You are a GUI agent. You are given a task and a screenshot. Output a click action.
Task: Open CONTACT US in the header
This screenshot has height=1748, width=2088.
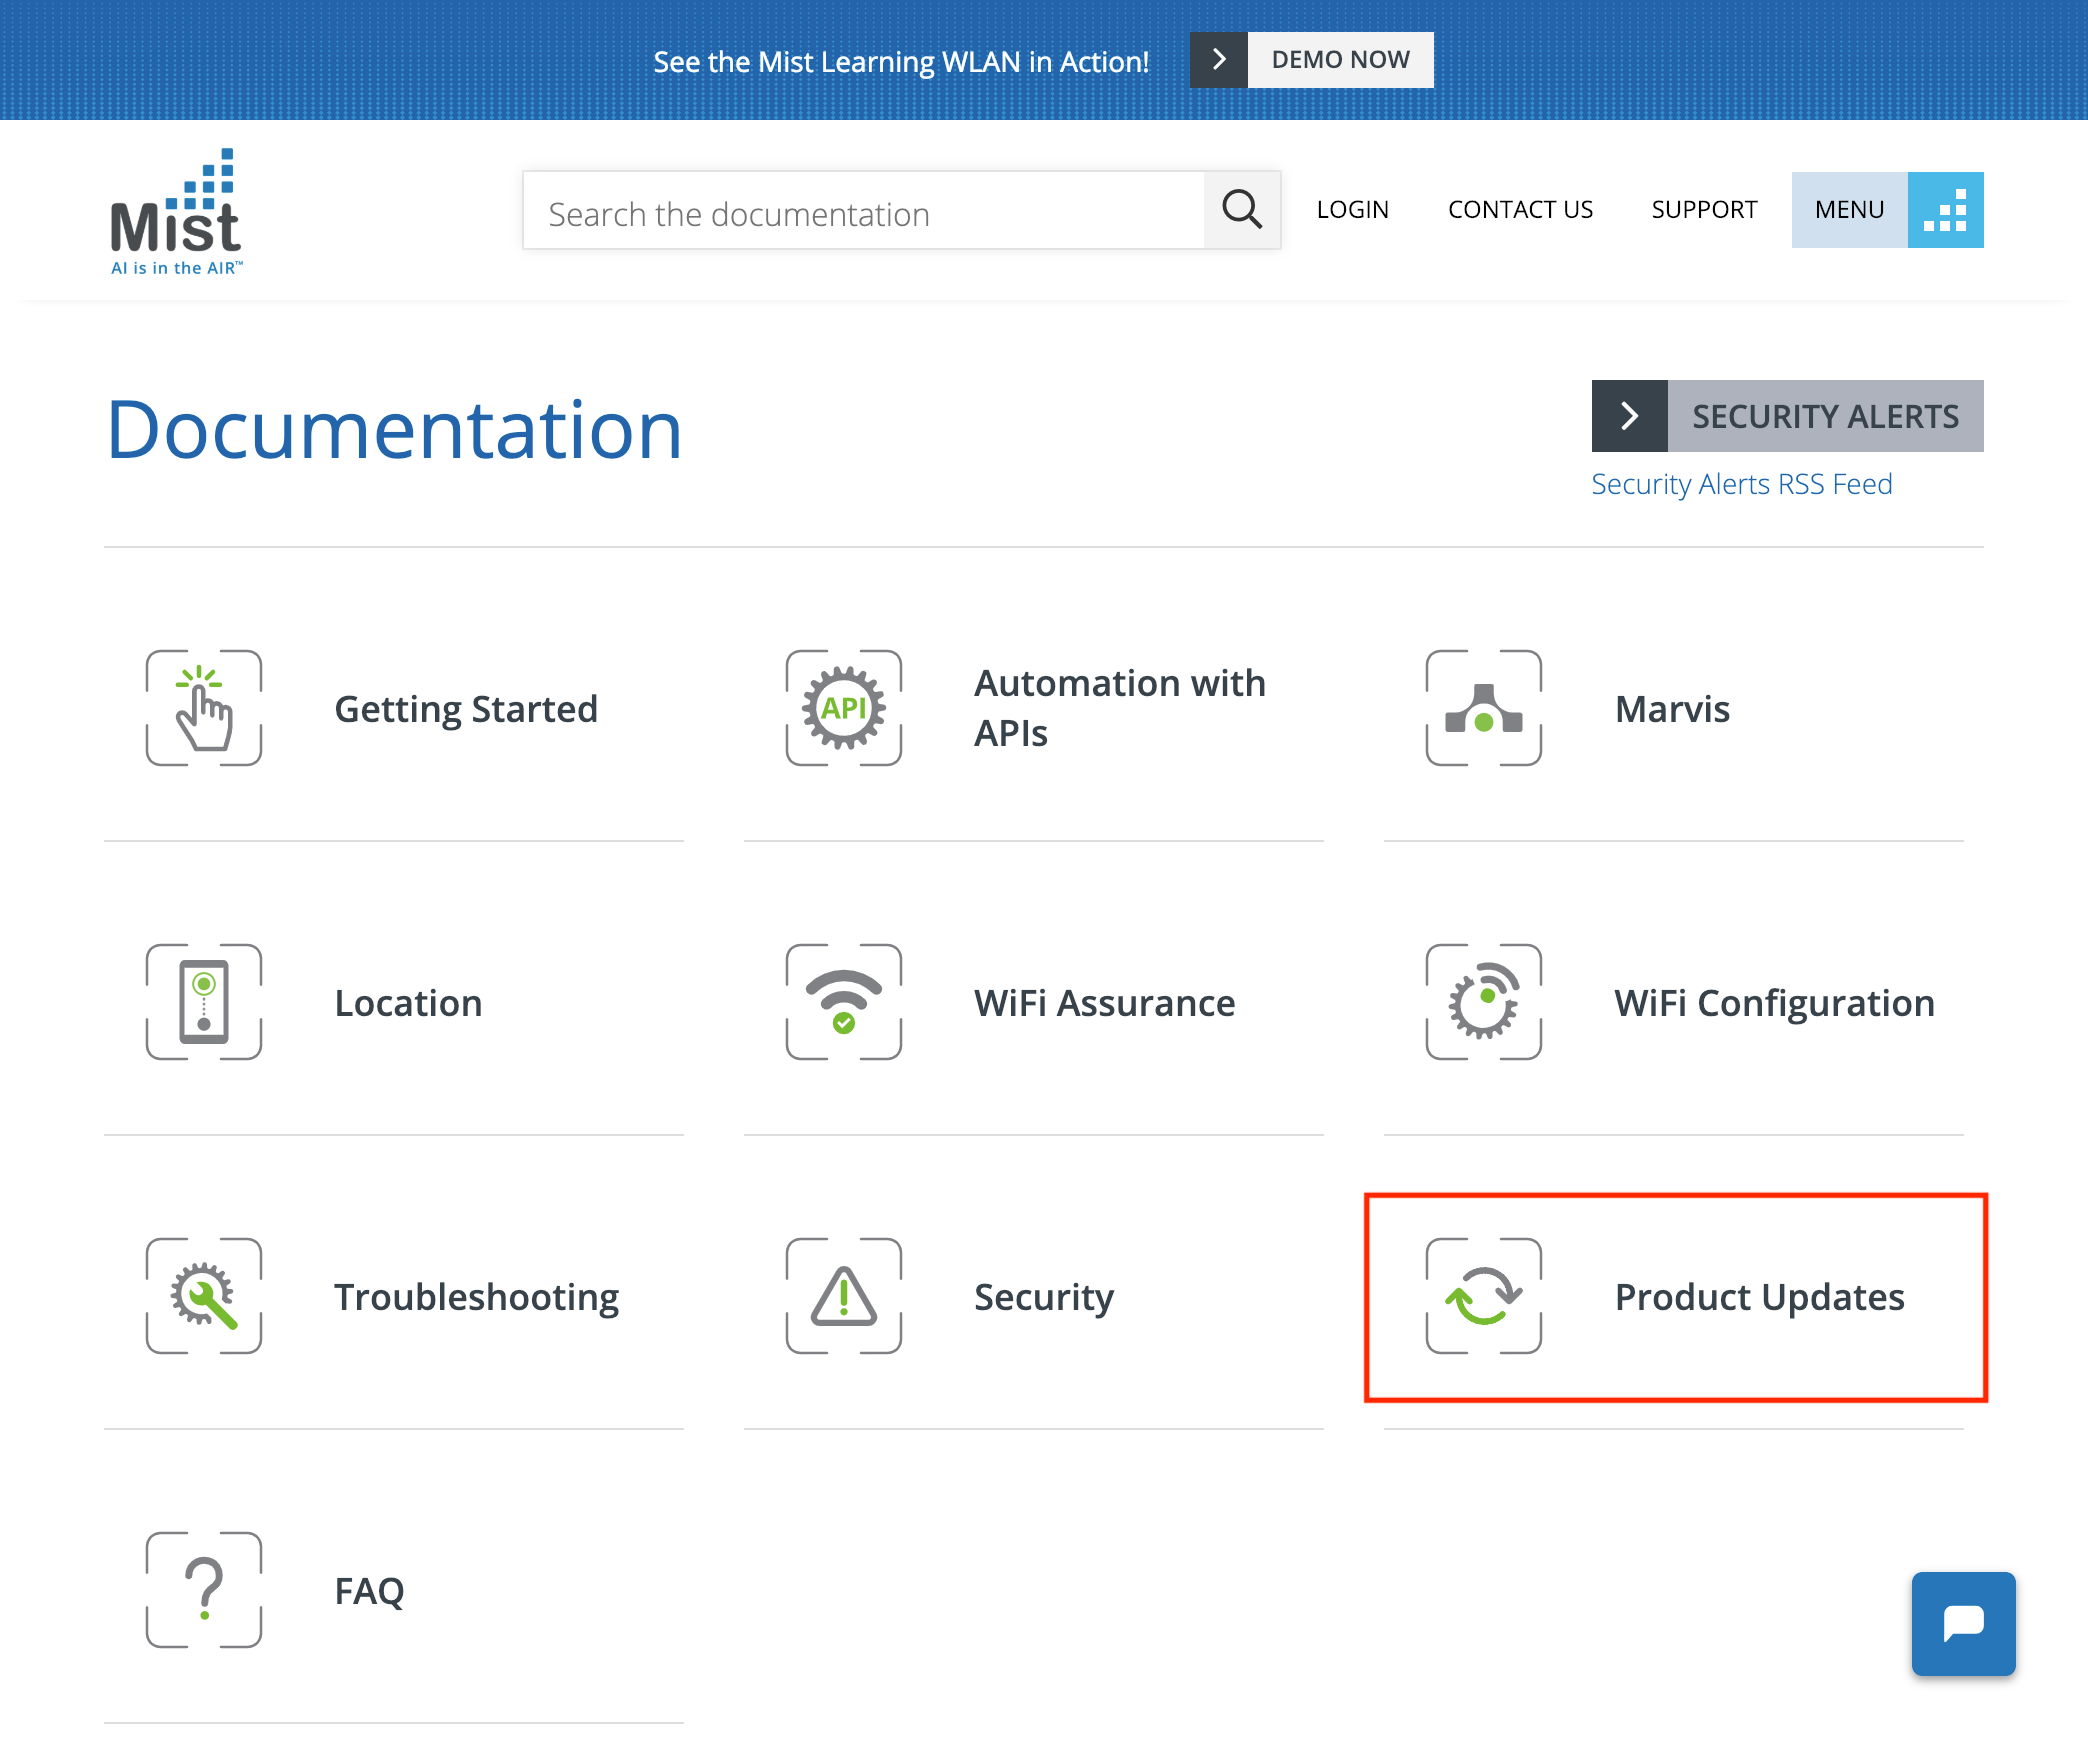pyautogui.click(x=1520, y=210)
